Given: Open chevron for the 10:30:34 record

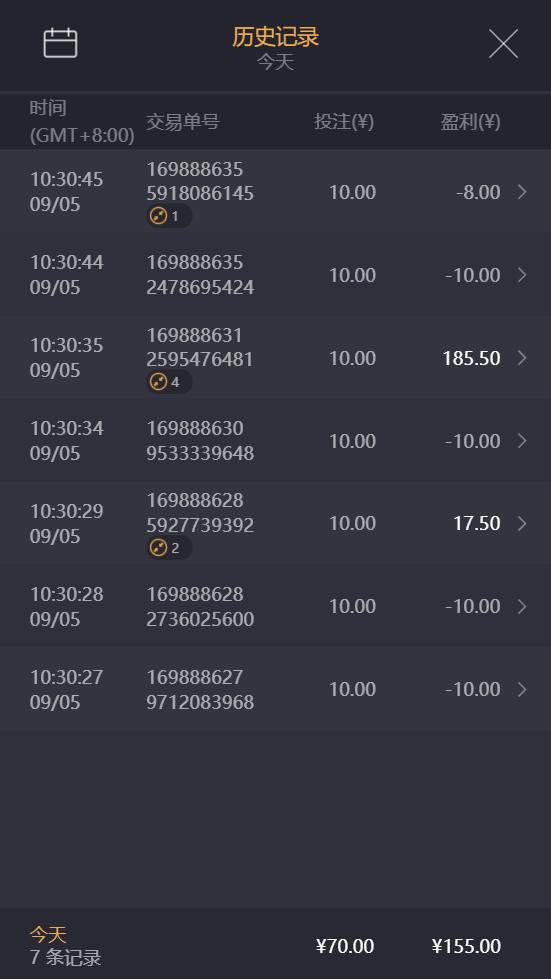Looking at the screenshot, I should (x=522, y=441).
